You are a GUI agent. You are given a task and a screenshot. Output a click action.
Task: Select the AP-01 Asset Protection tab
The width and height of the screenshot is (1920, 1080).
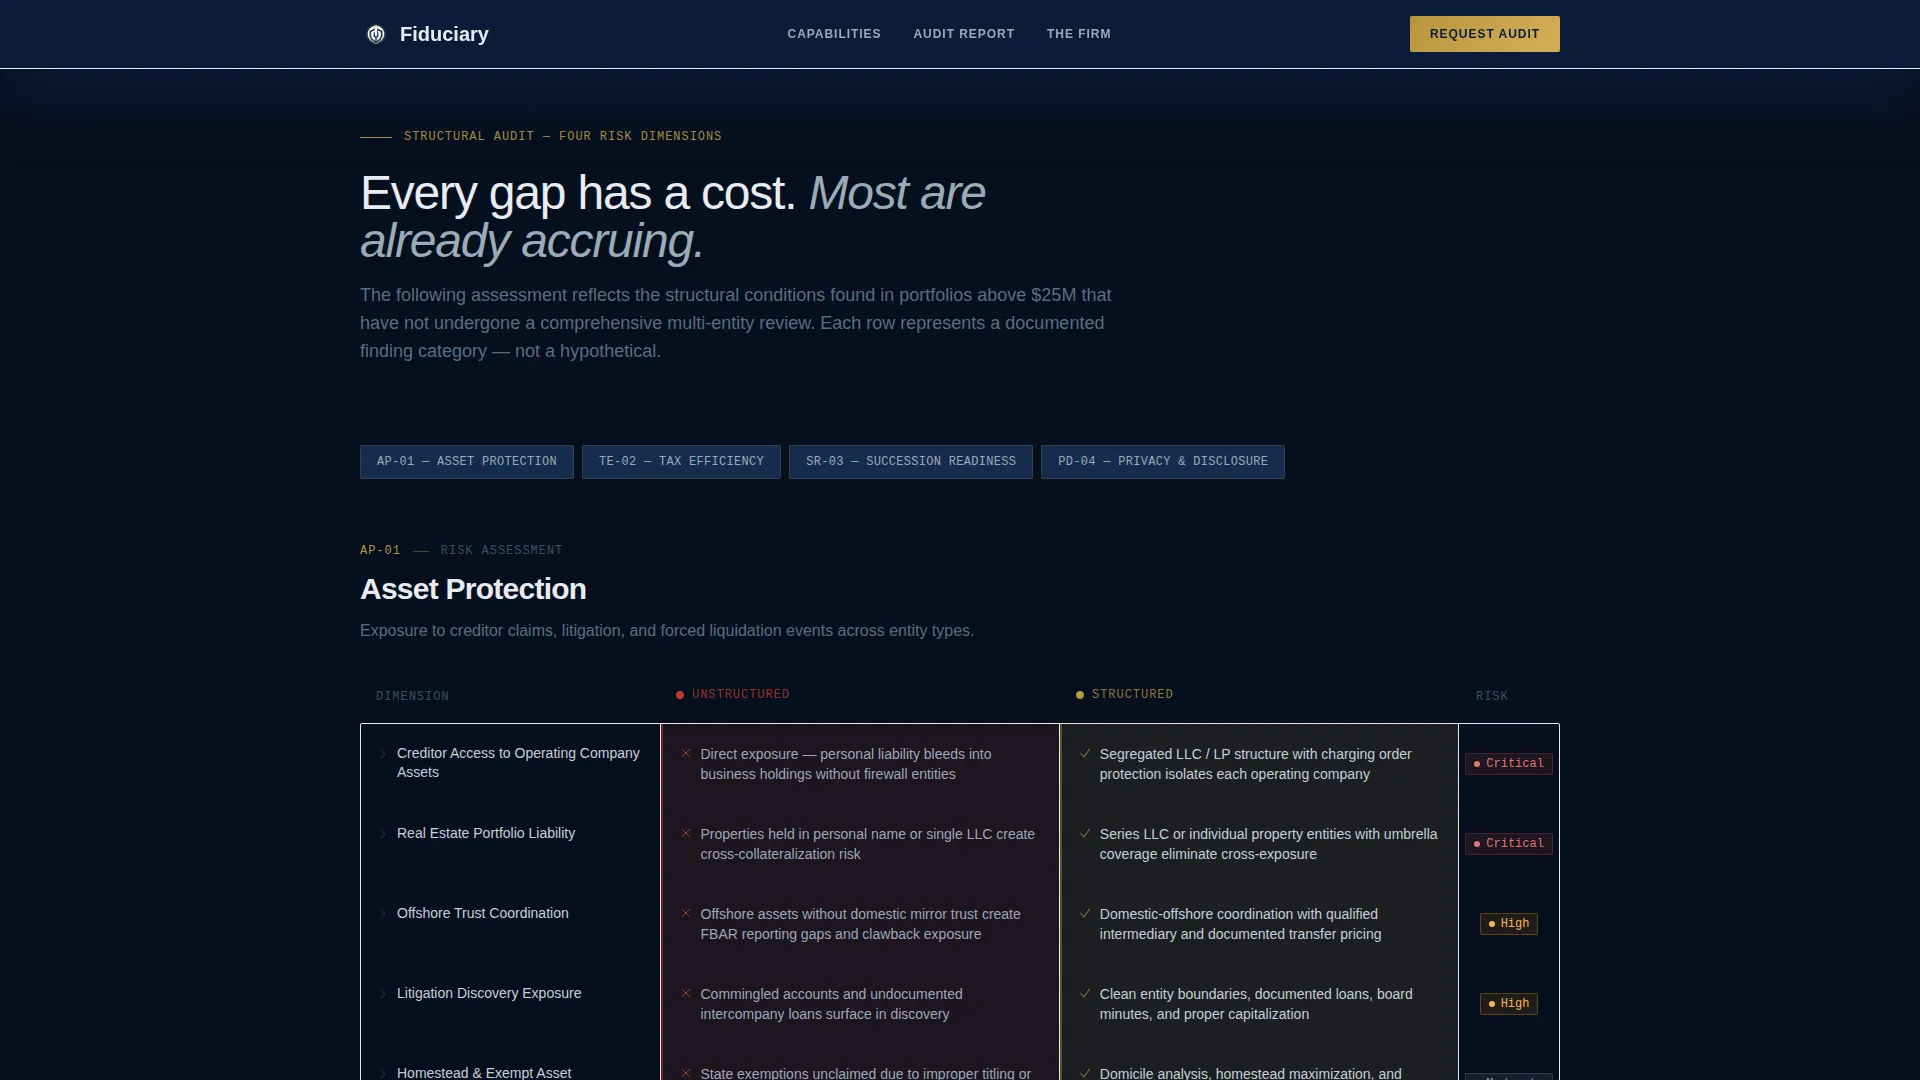tap(467, 462)
